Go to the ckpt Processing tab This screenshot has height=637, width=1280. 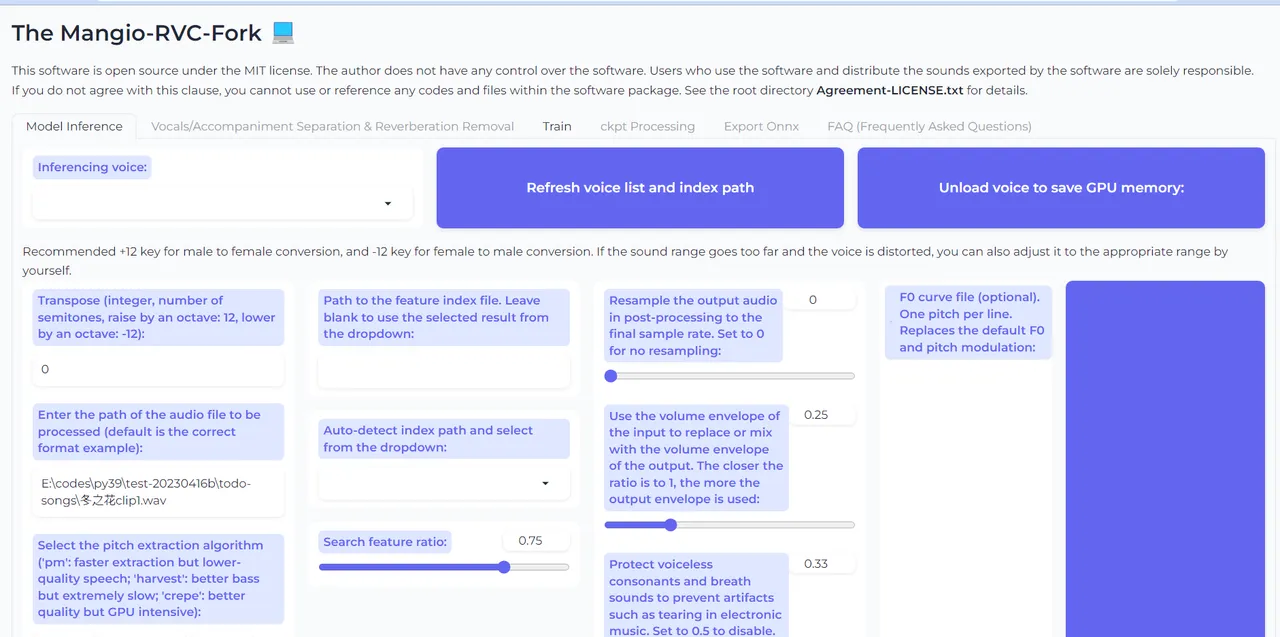pos(647,127)
